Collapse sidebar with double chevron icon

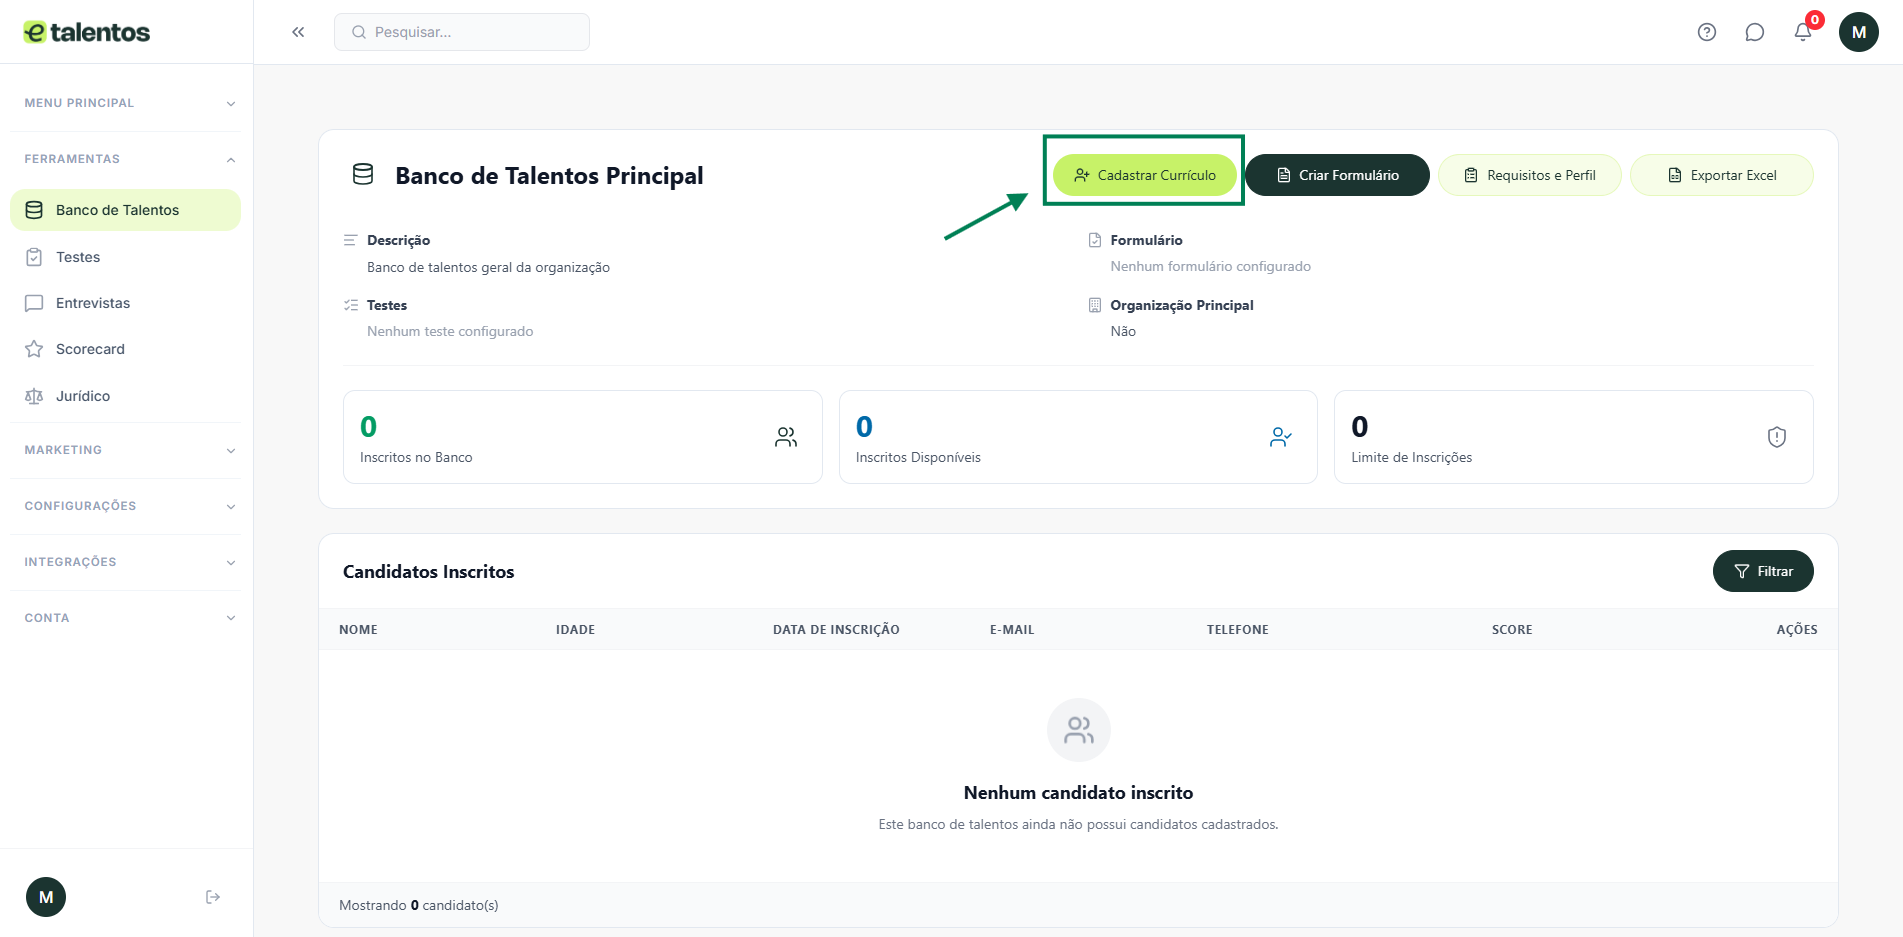[298, 32]
